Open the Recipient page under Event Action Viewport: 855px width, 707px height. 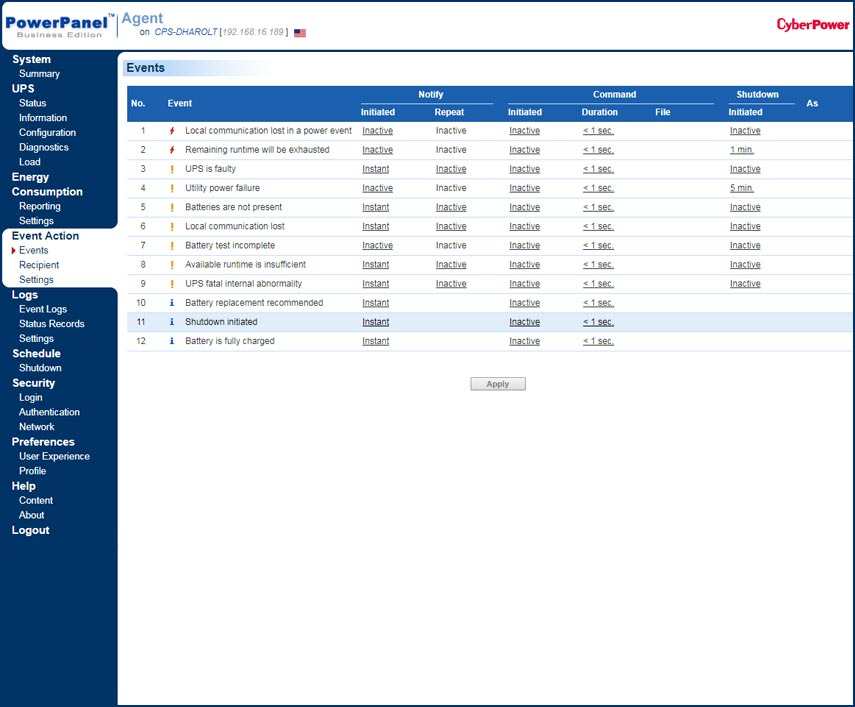point(39,265)
